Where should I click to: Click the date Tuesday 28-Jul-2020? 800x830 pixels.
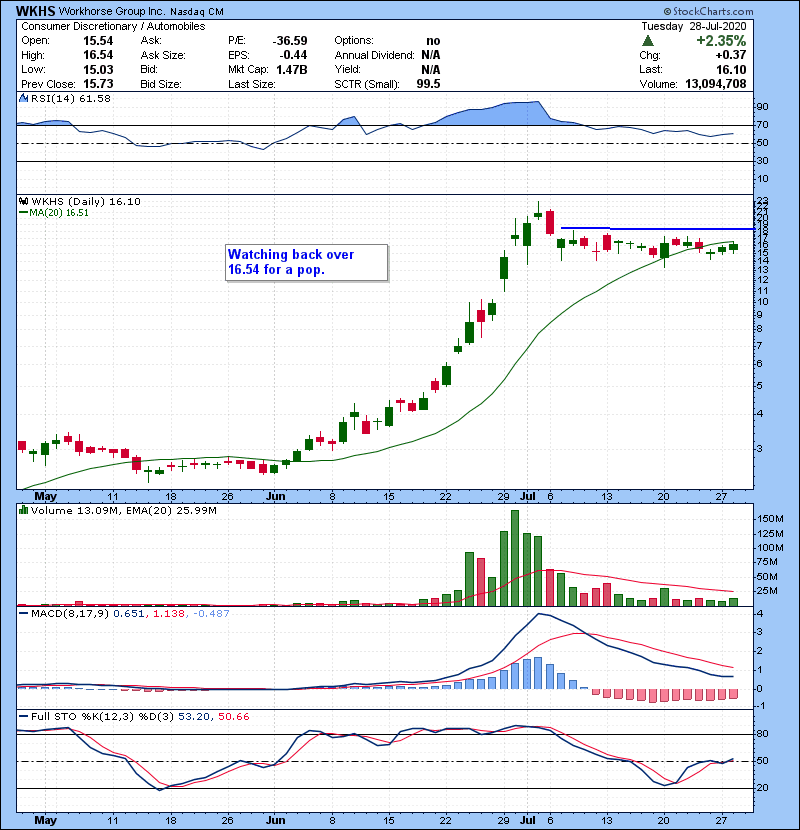(694, 26)
